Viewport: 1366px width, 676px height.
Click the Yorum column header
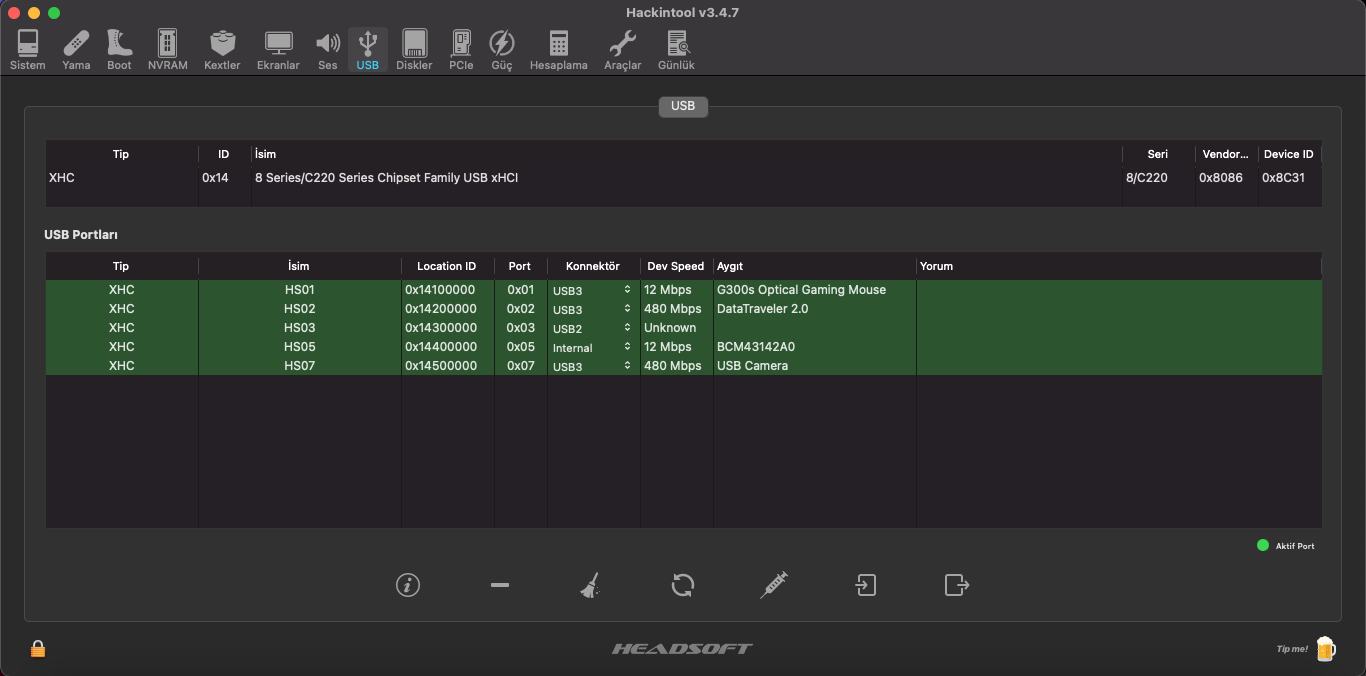pyautogui.click(x=1118, y=266)
